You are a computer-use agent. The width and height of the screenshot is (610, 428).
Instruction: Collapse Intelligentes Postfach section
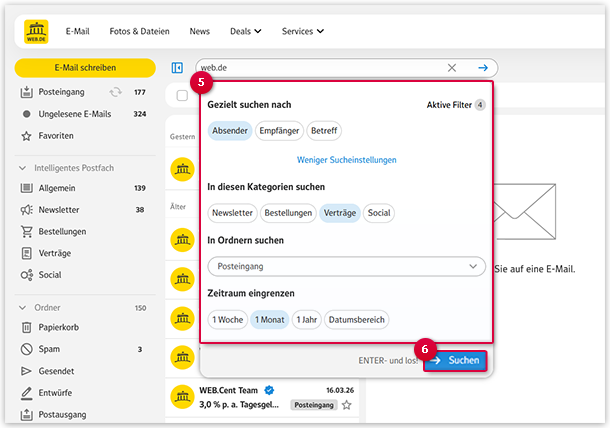23,168
